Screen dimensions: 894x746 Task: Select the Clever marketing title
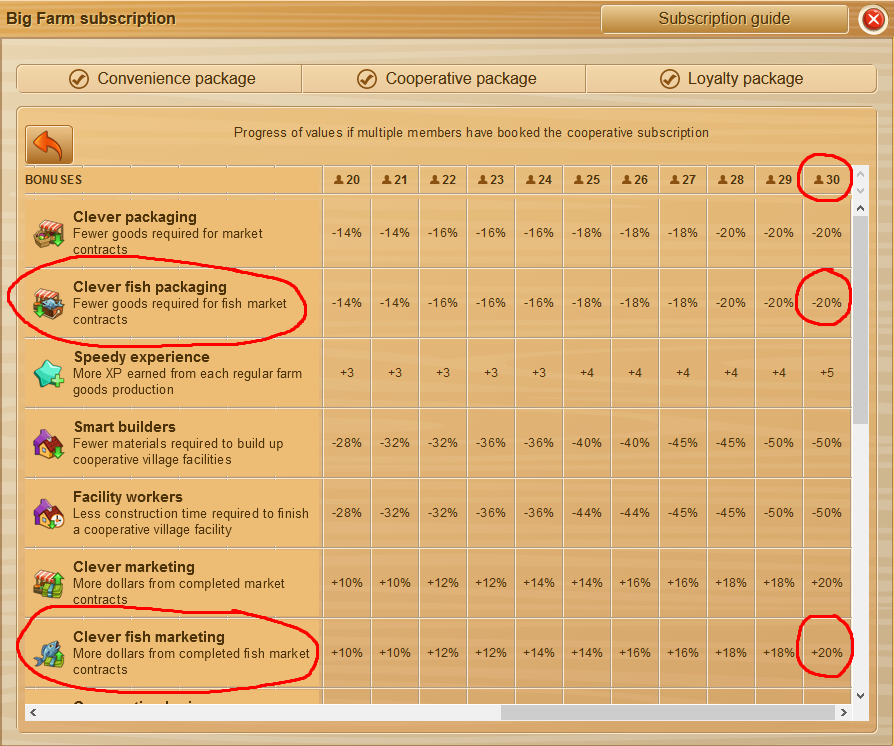(x=134, y=567)
